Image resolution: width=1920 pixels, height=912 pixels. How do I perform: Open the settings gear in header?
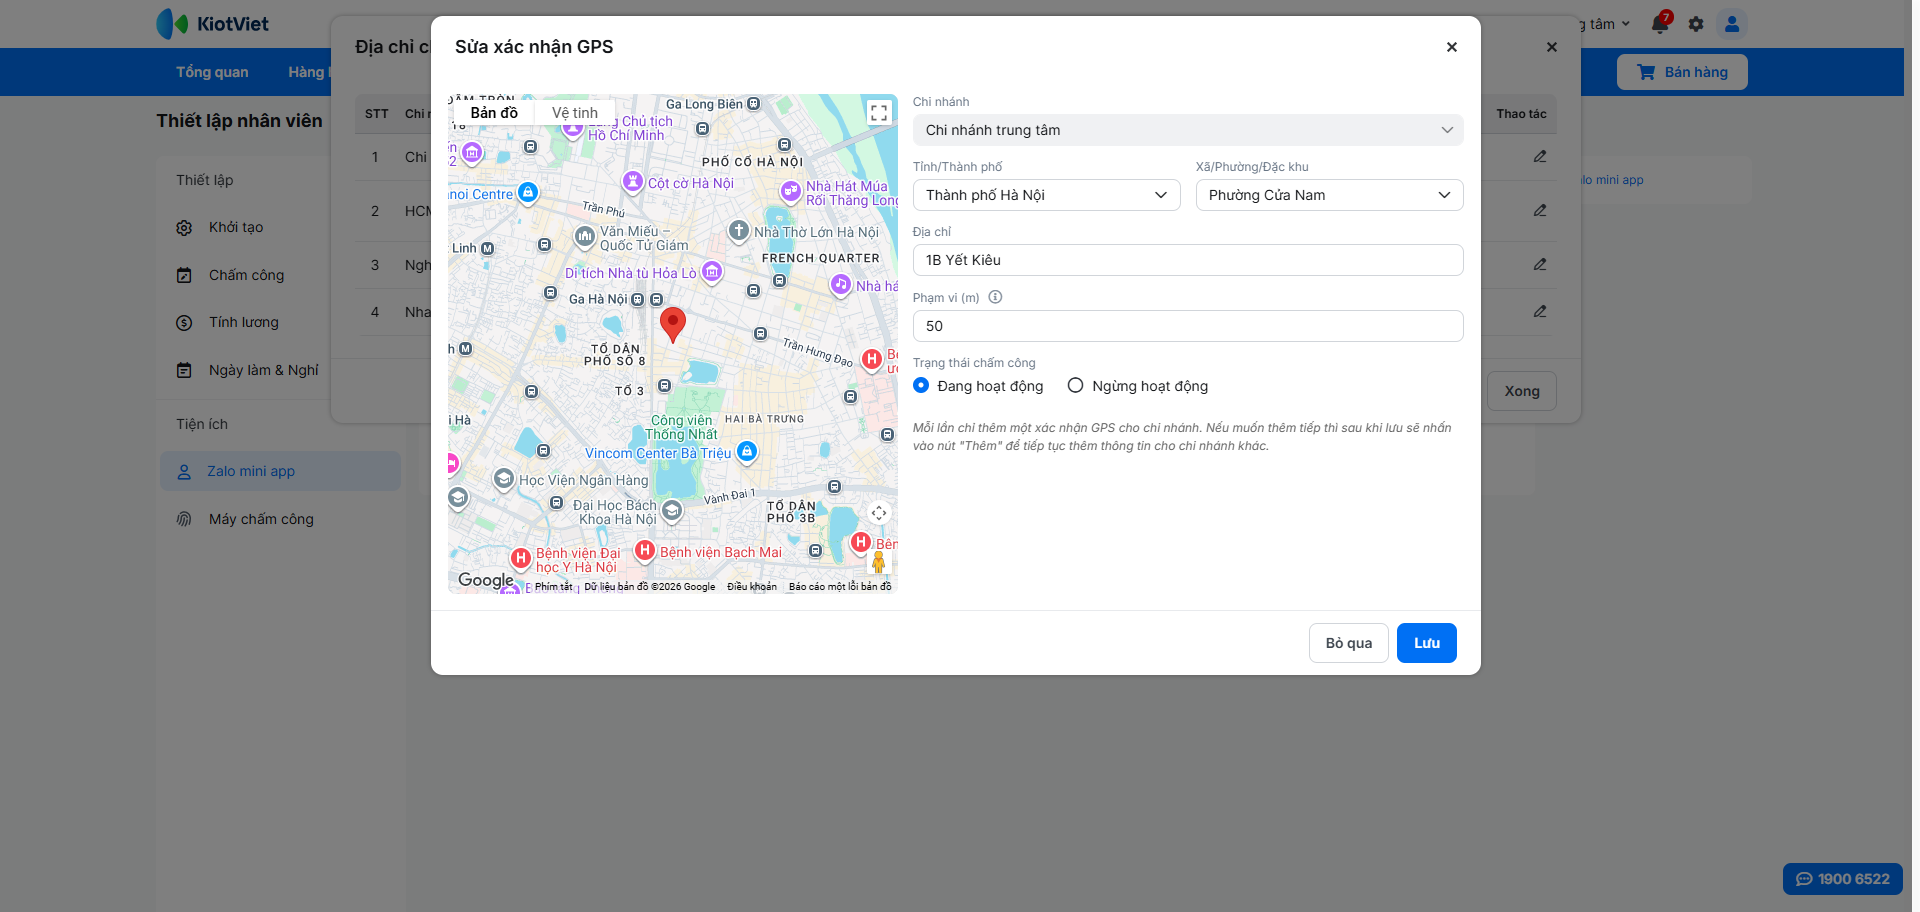pos(1696,24)
